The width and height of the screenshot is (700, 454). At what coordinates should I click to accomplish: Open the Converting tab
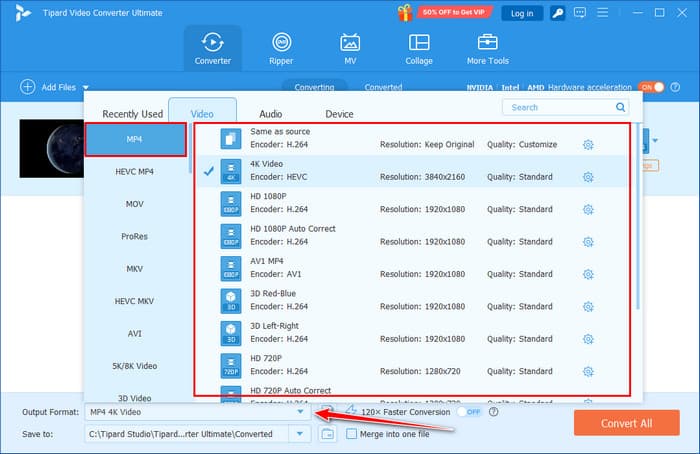tap(314, 87)
